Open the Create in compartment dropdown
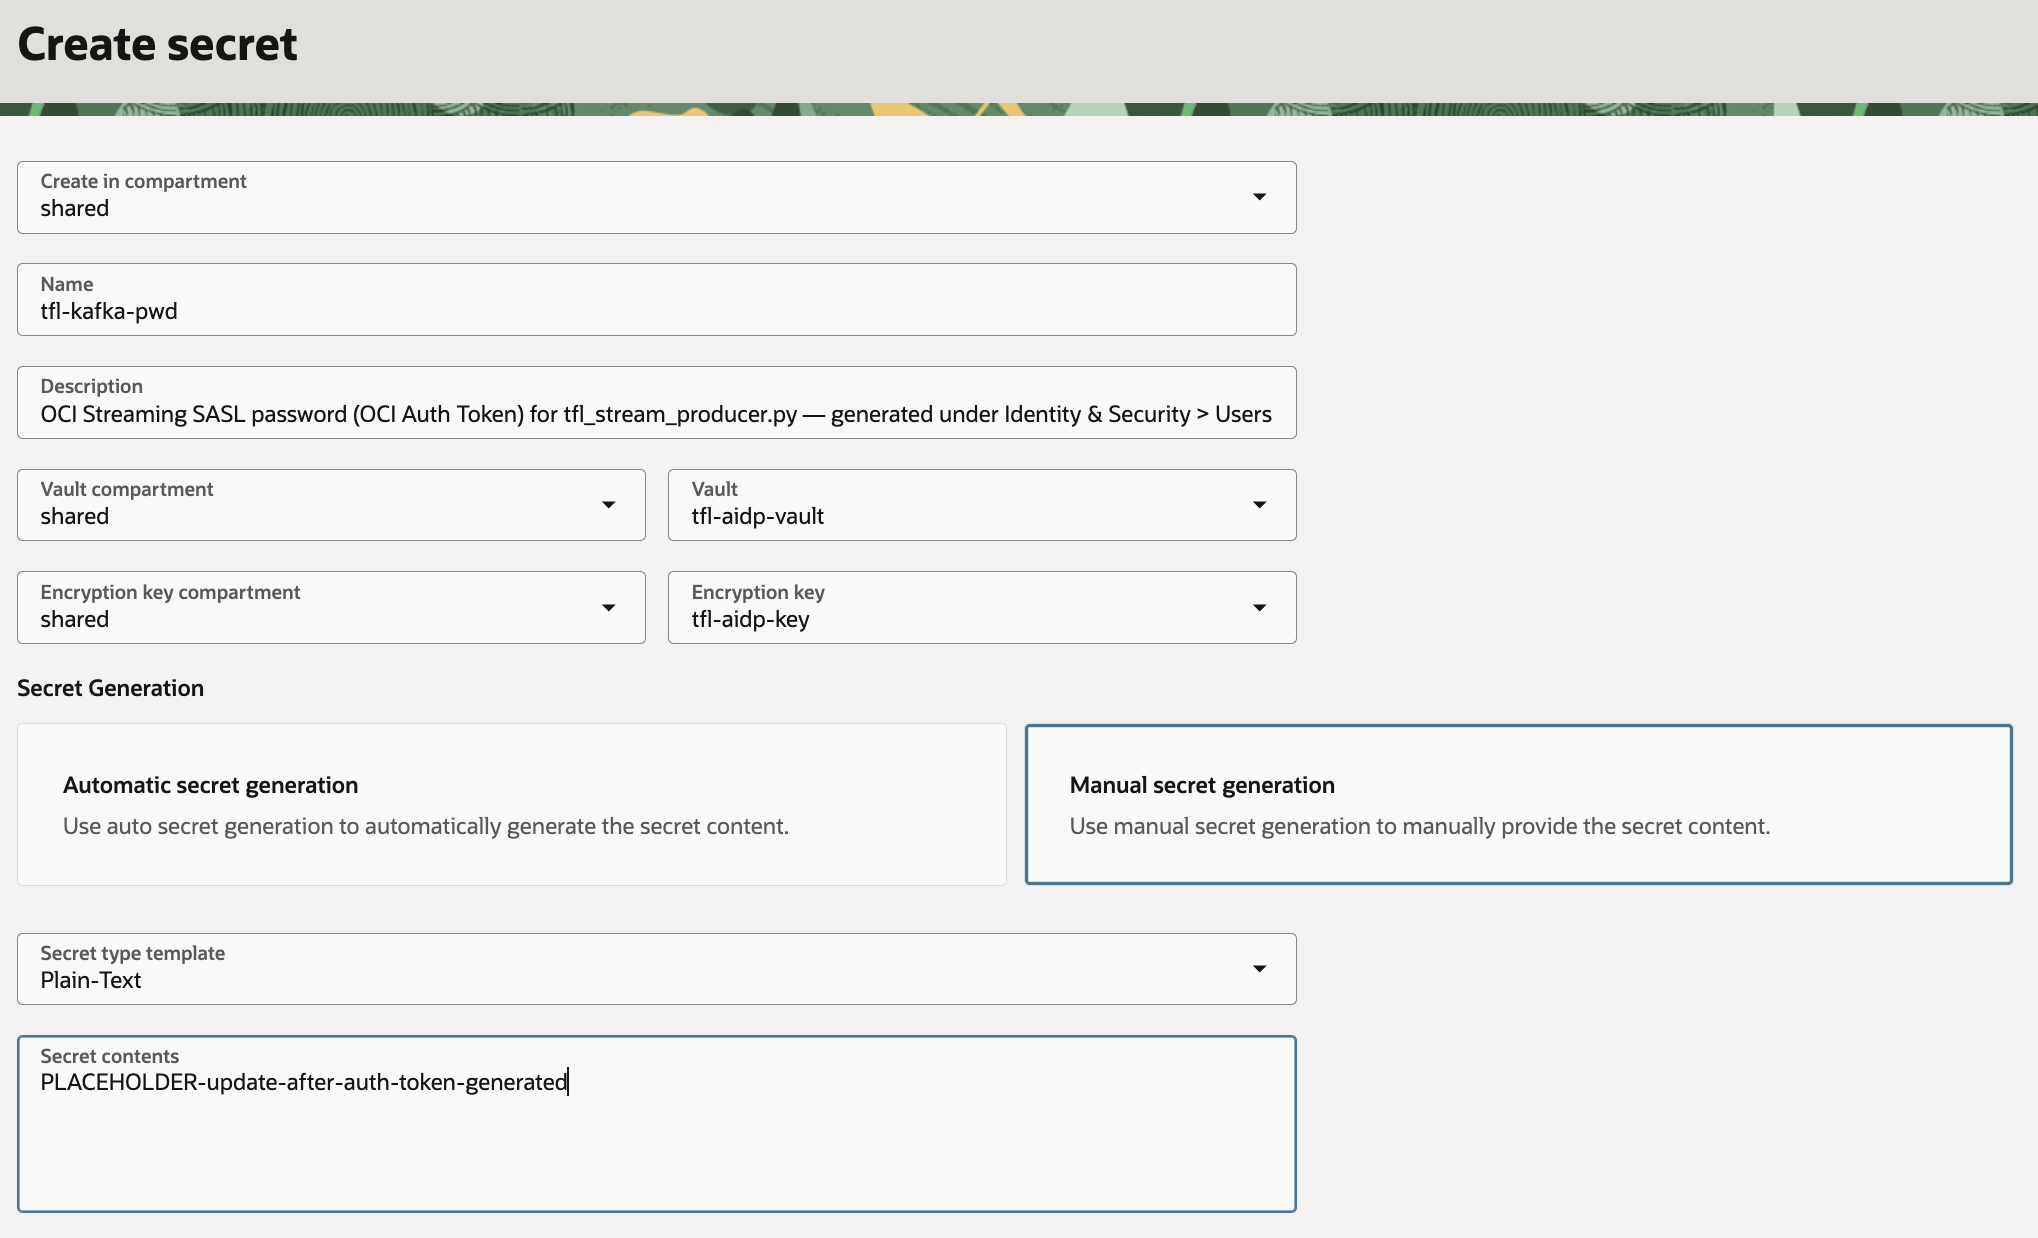This screenshot has height=1238, width=2038. pyautogui.click(x=656, y=197)
